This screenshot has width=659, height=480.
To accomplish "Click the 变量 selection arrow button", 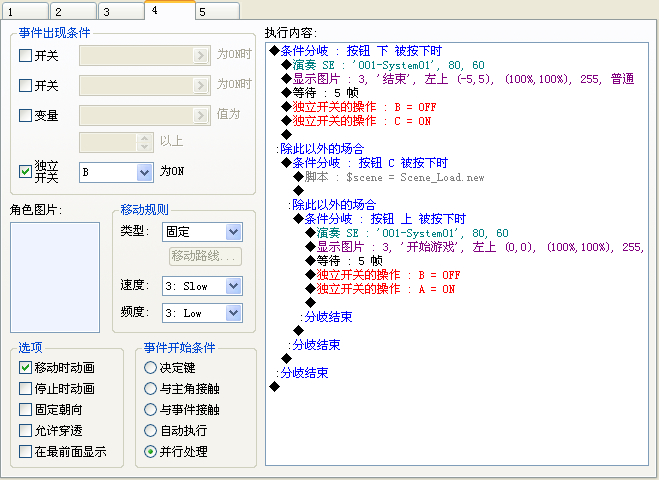I will click(201, 115).
